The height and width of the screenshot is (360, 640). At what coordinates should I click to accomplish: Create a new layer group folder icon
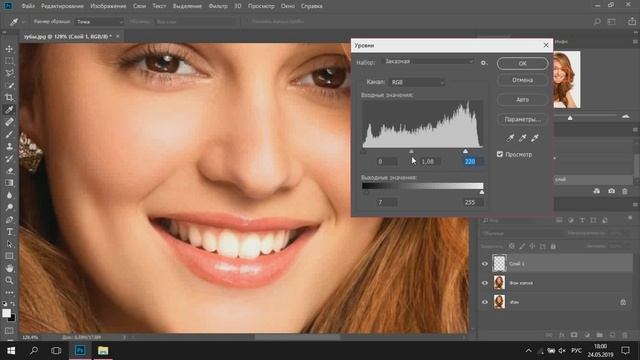(x=600, y=335)
